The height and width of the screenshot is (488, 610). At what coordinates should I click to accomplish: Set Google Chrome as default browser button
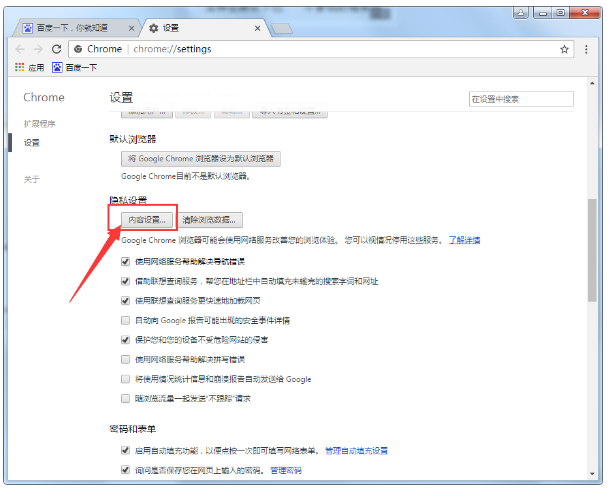(201, 159)
